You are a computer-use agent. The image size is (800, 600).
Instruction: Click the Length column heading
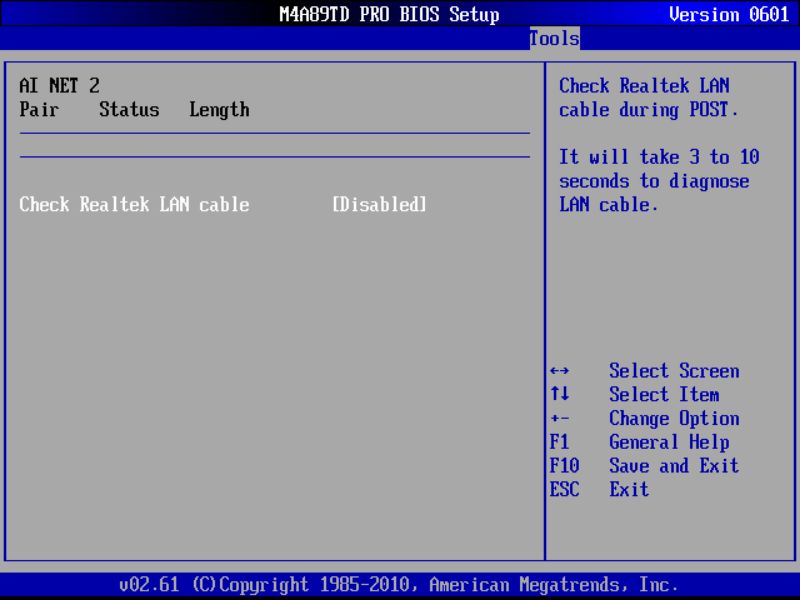point(218,109)
